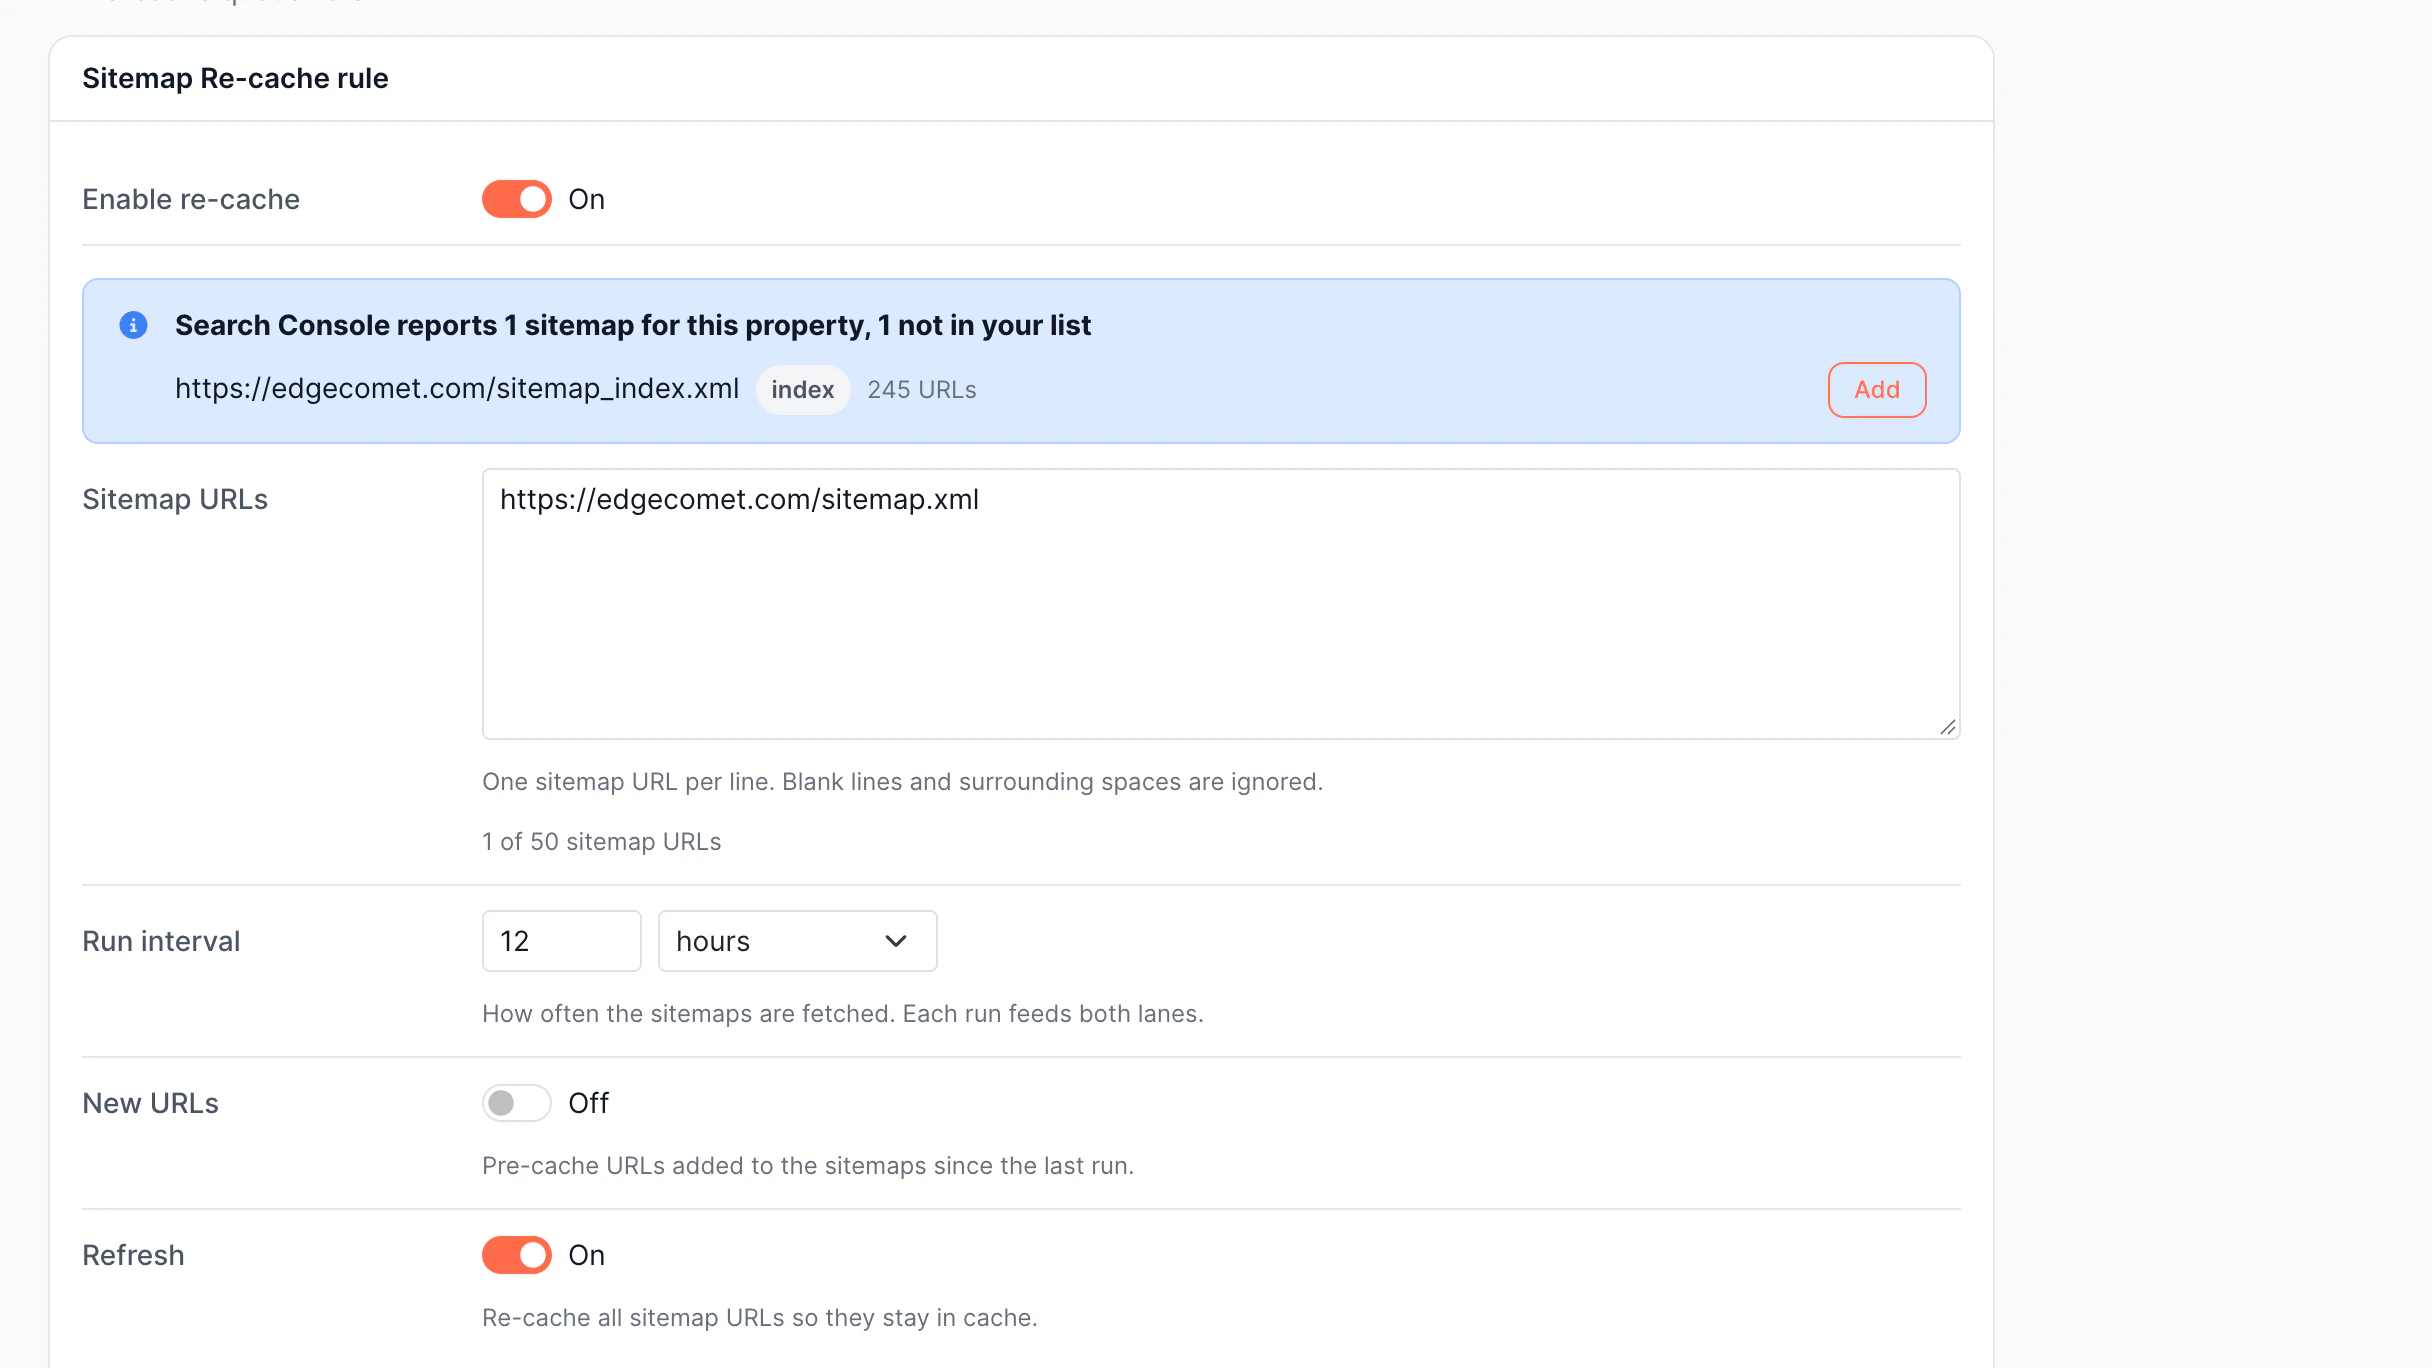
Task: Click '1 of 50 sitemap URLs' counter
Action: click(x=602, y=842)
